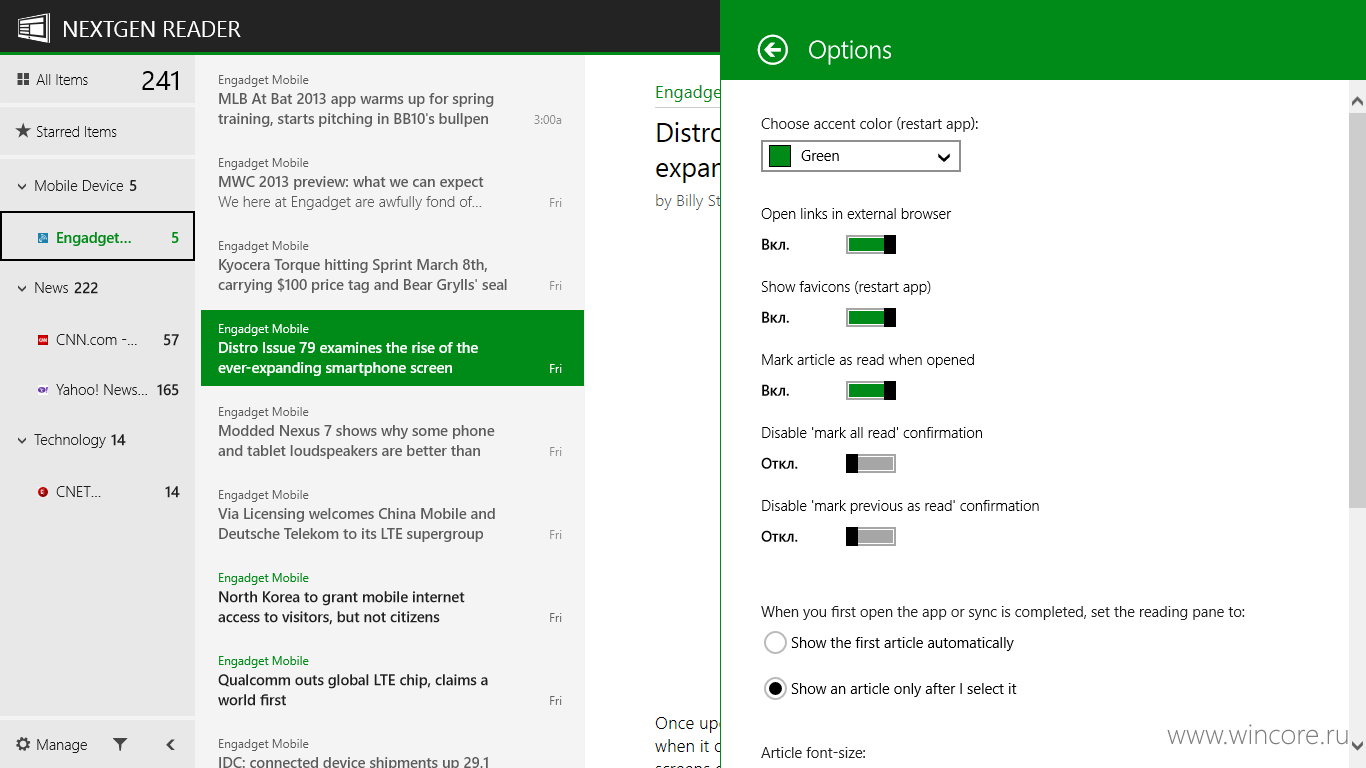
Task: Click the Engadget feed favicon
Action: (43, 238)
